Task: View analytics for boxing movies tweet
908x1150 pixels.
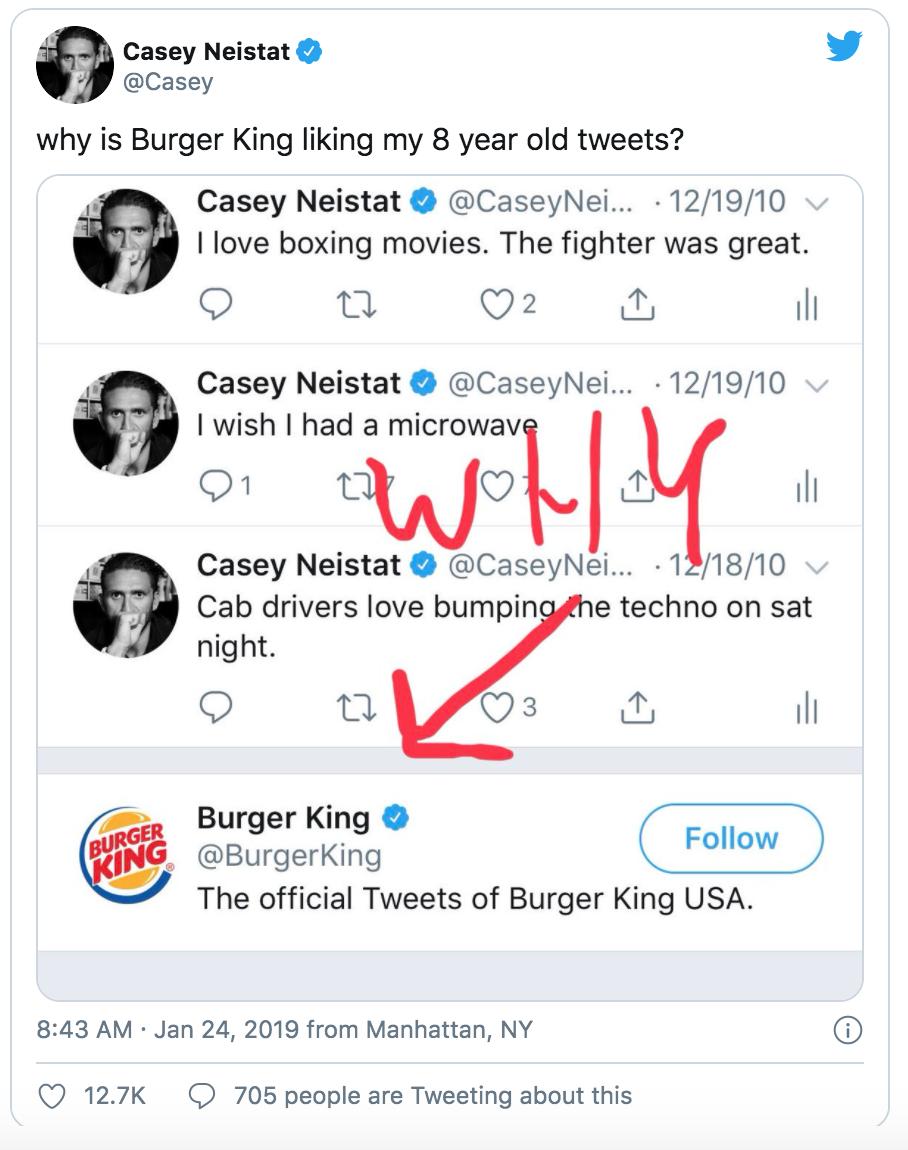Action: click(806, 306)
